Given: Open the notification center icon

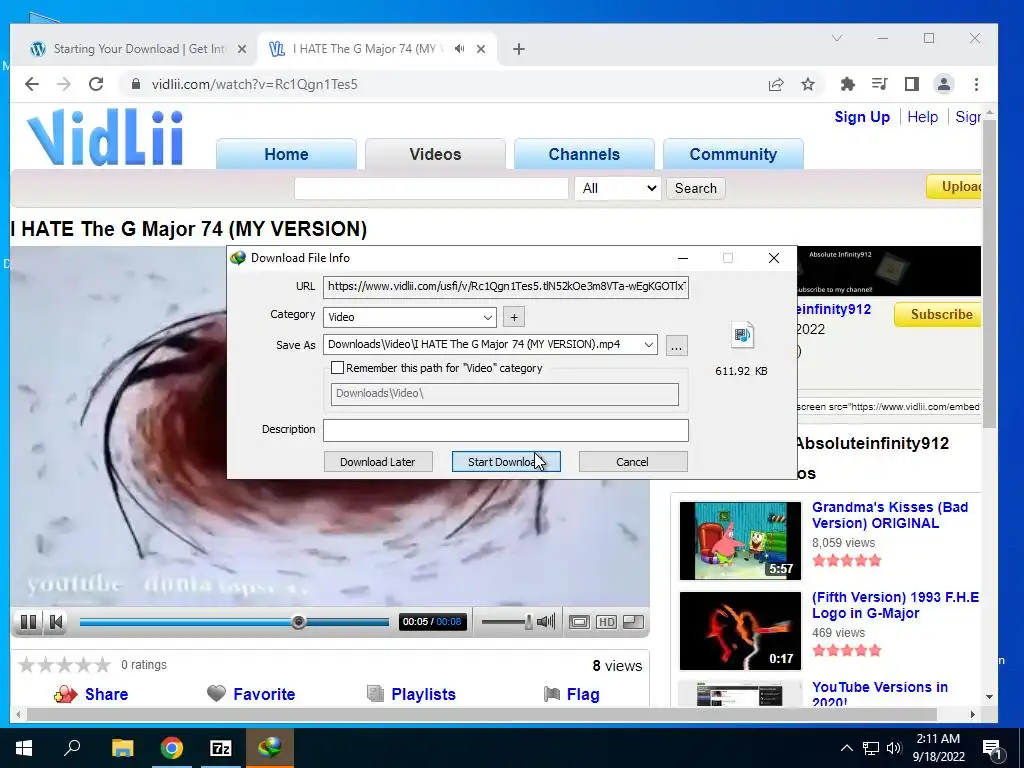Looking at the screenshot, I should point(991,749).
